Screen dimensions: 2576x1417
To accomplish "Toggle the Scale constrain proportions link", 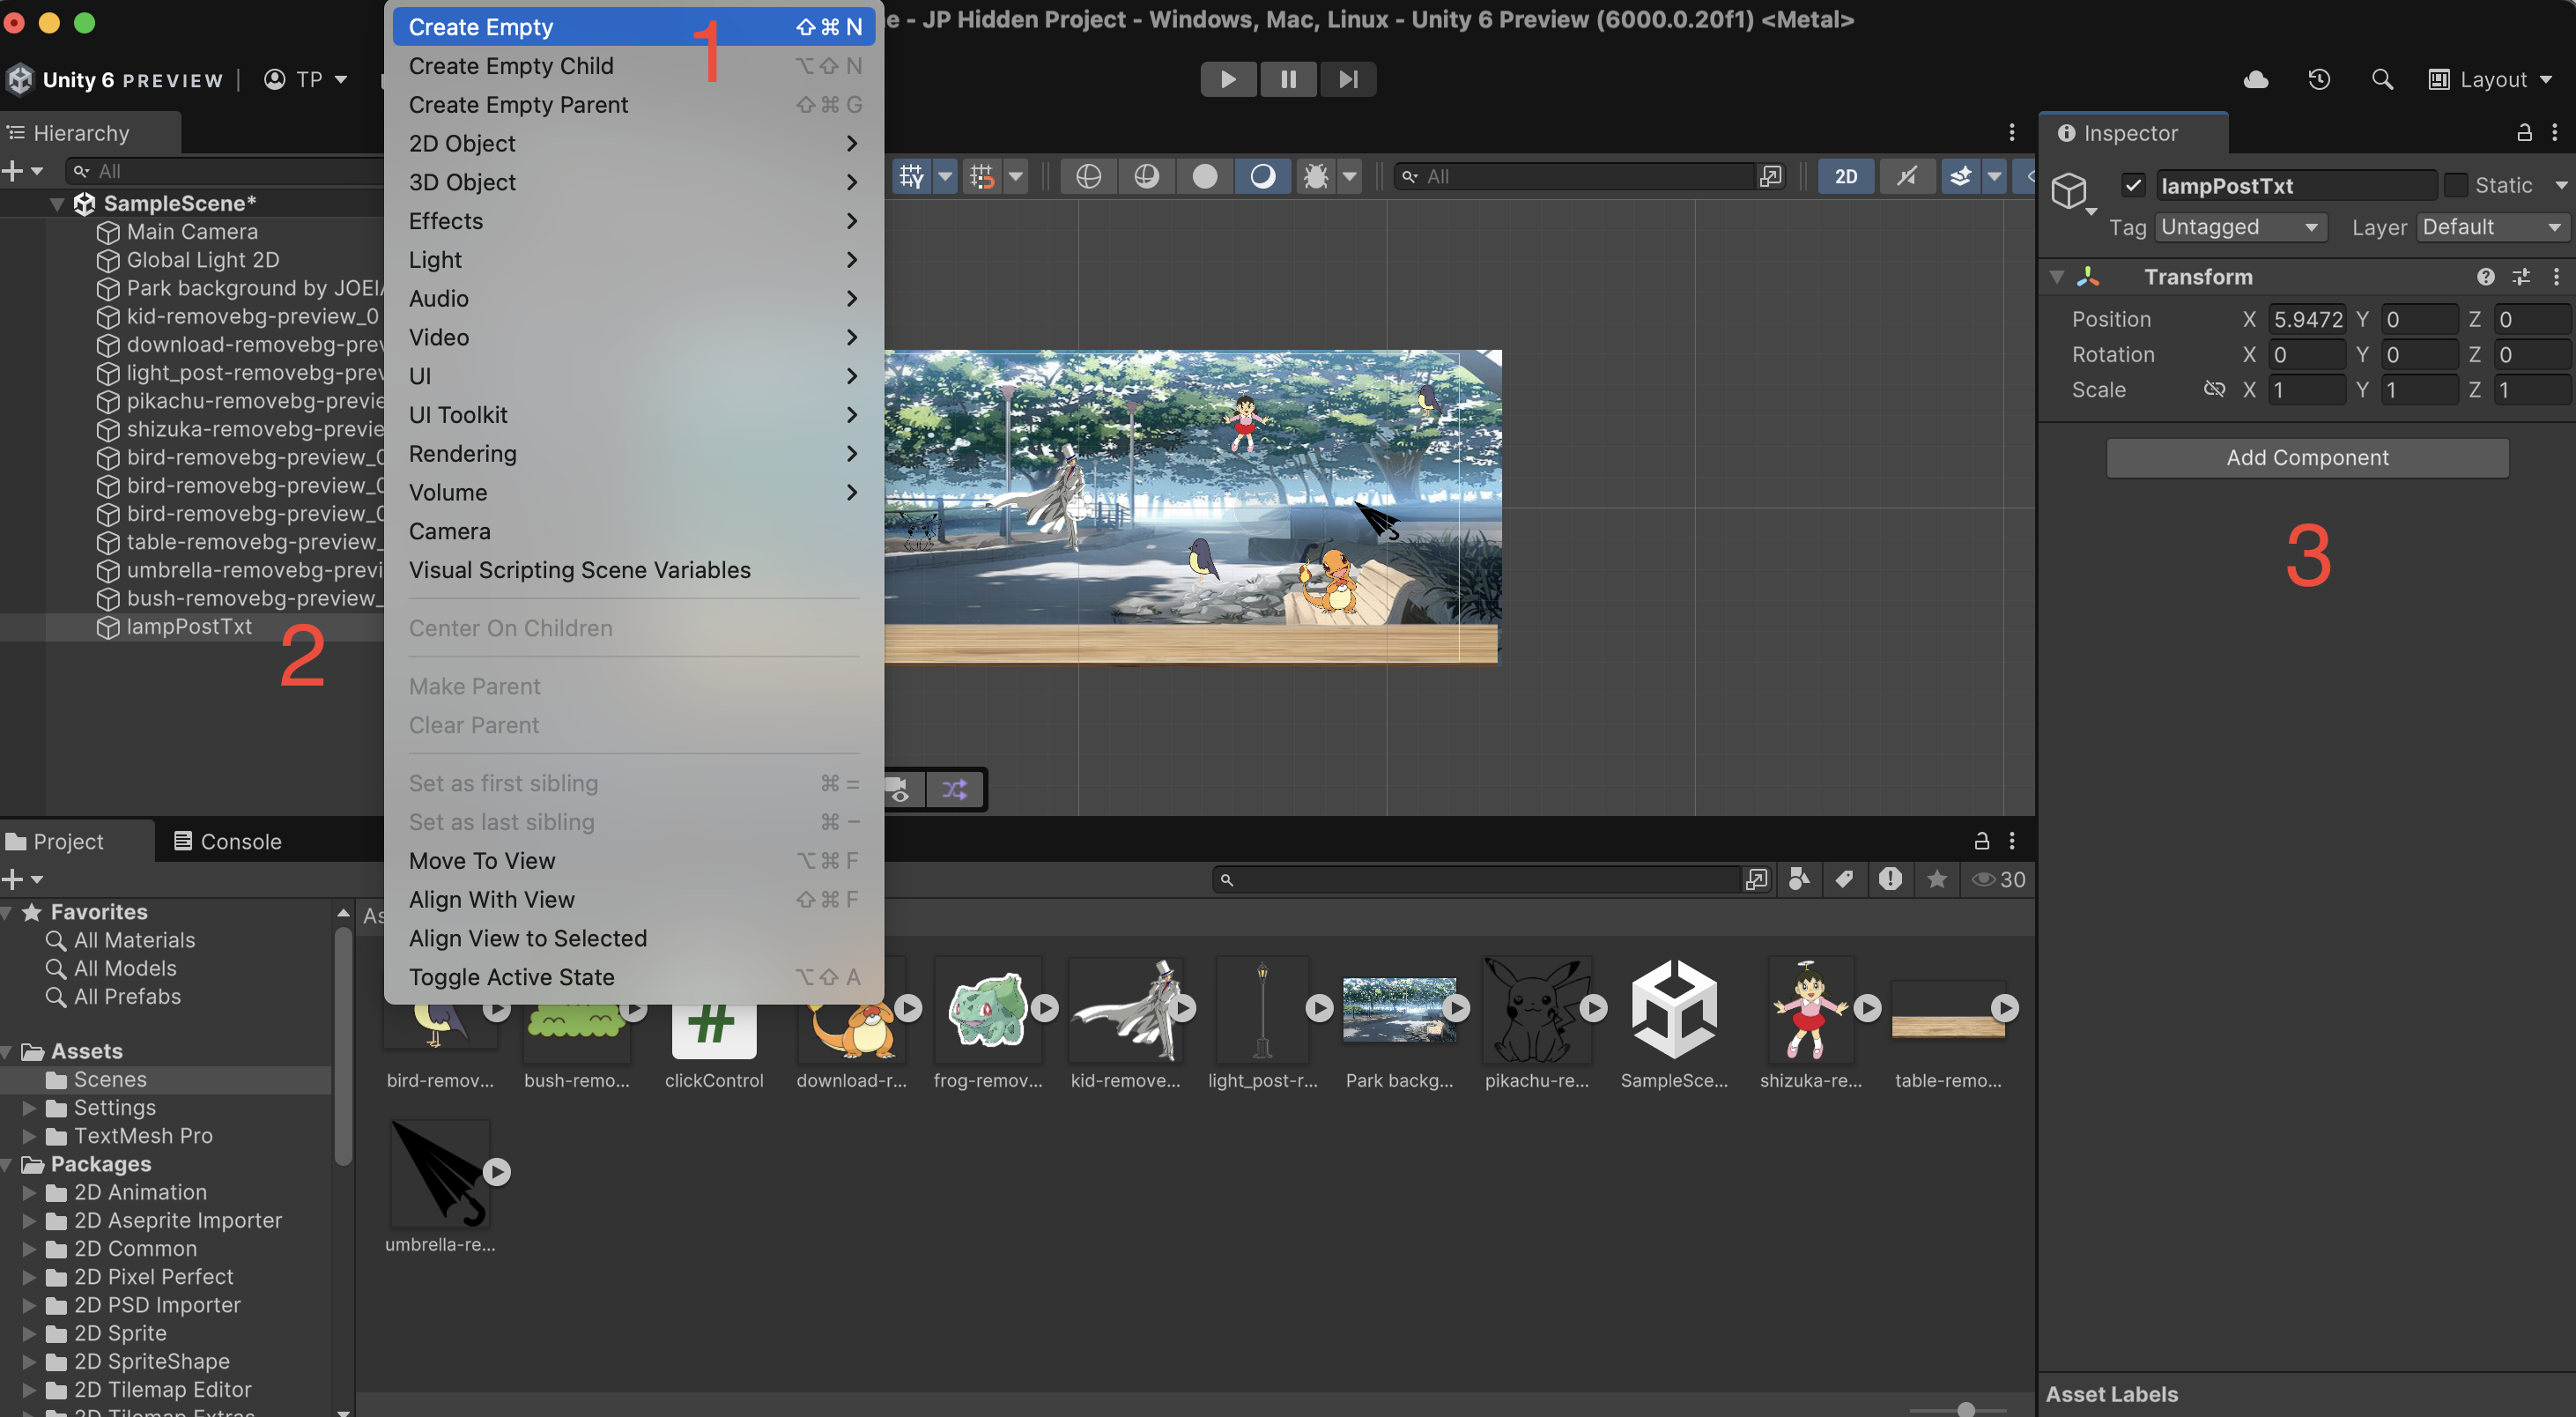I will pos(2214,389).
